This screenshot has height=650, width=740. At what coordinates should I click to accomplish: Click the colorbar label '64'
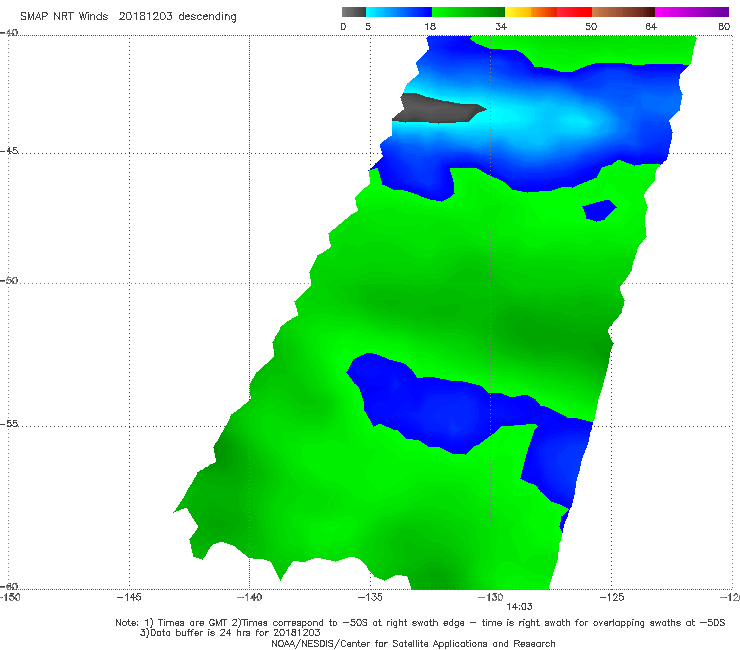pos(651,27)
